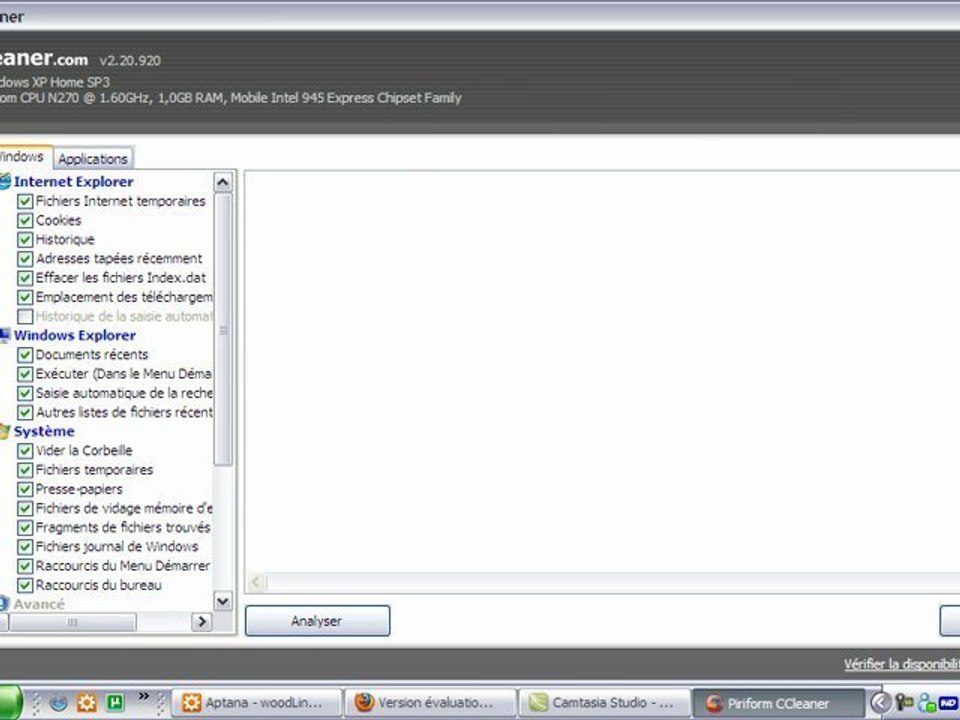The image size is (960, 720).
Task: Click the green quick launch icon
Action: point(115,702)
